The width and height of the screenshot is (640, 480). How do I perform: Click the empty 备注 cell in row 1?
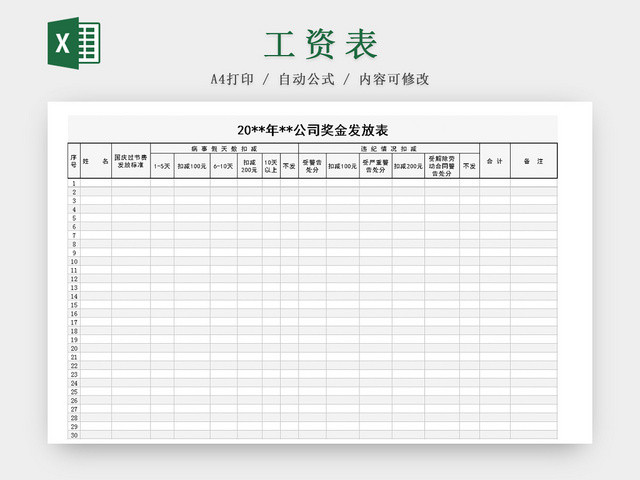[x=534, y=183]
